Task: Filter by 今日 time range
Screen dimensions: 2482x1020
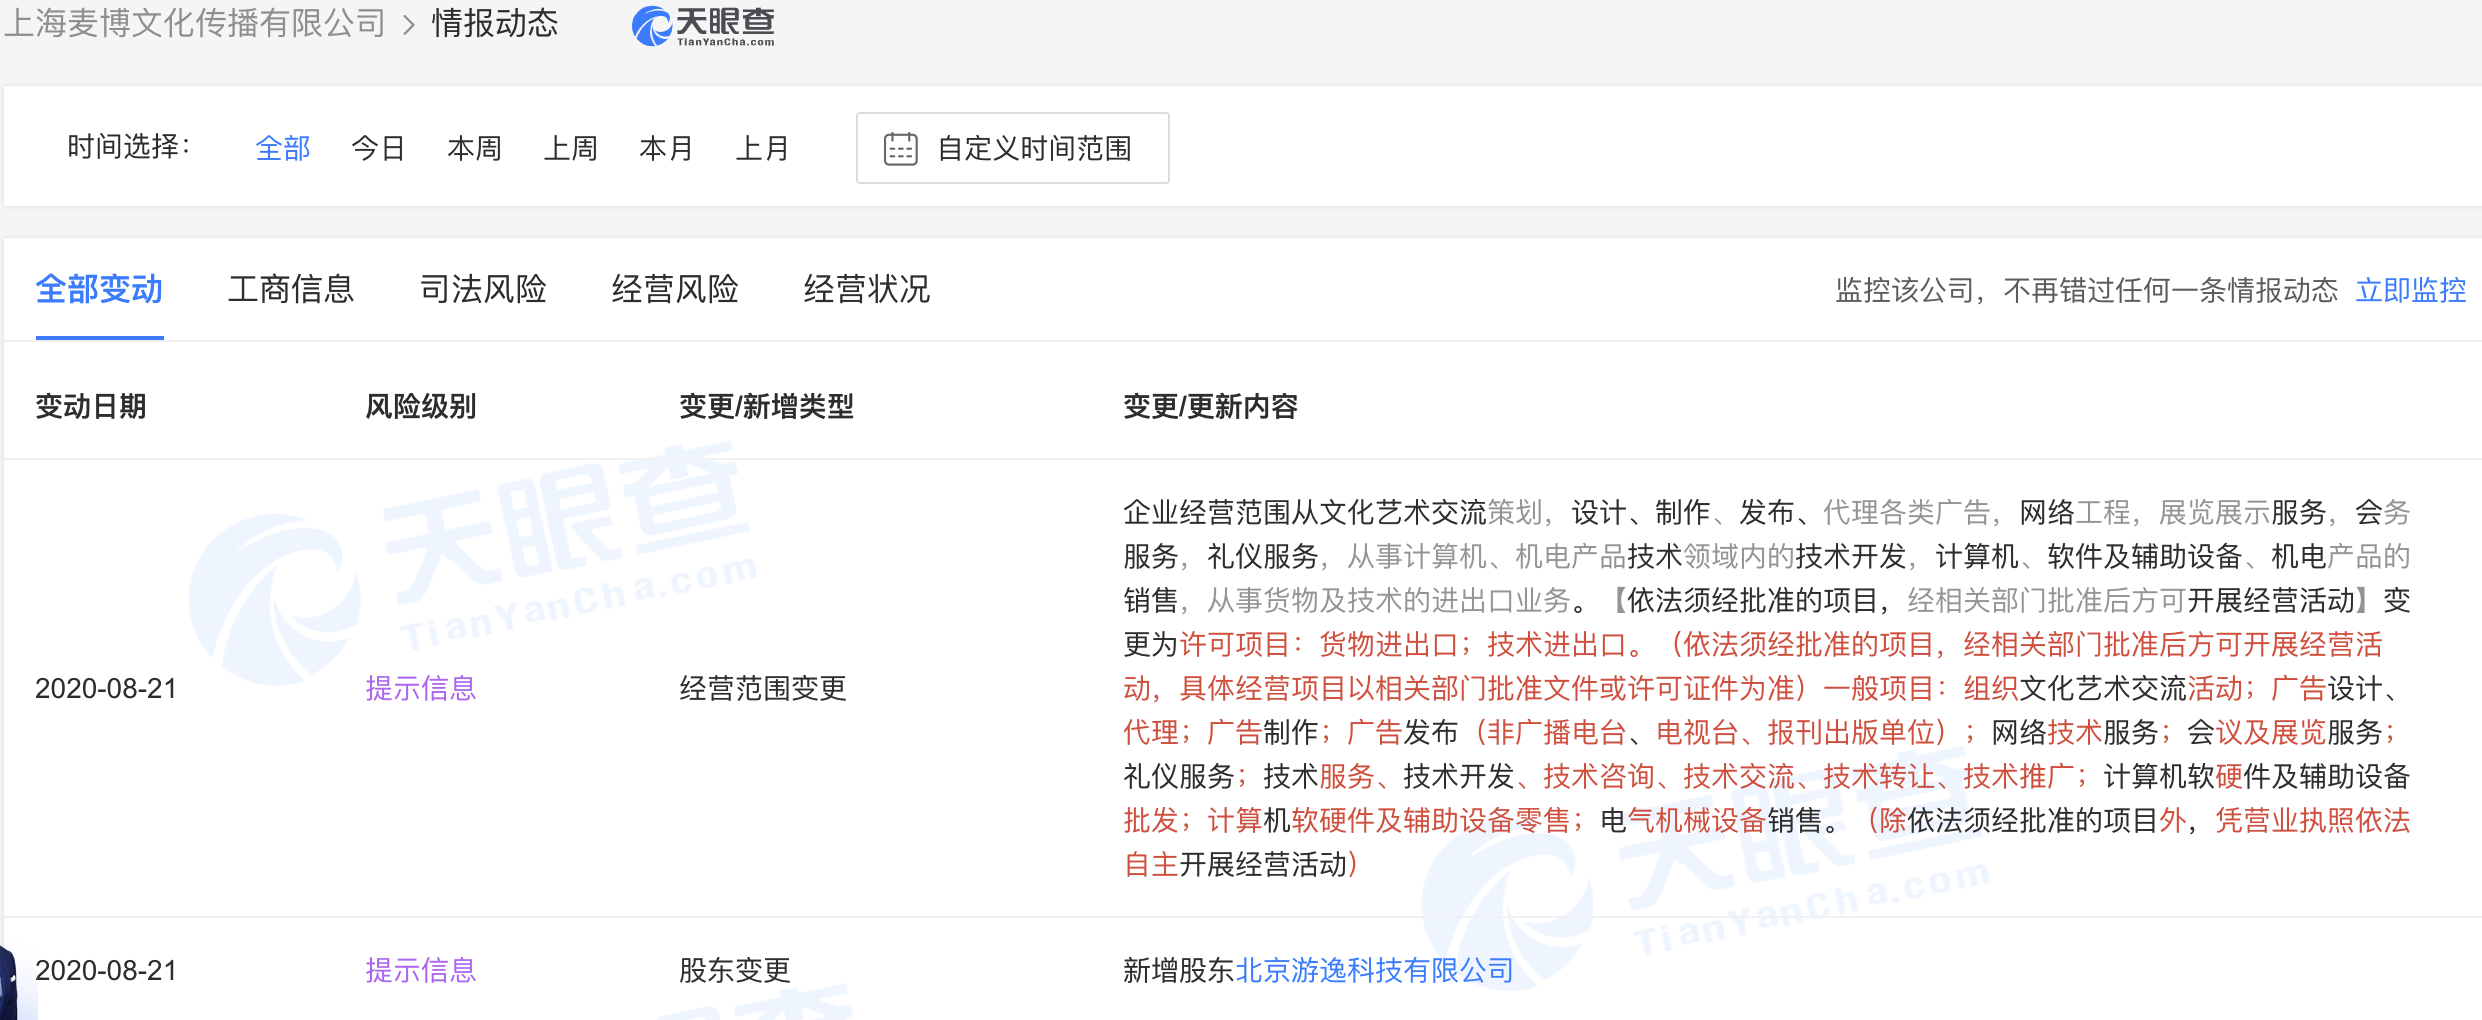Action: coord(378,148)
